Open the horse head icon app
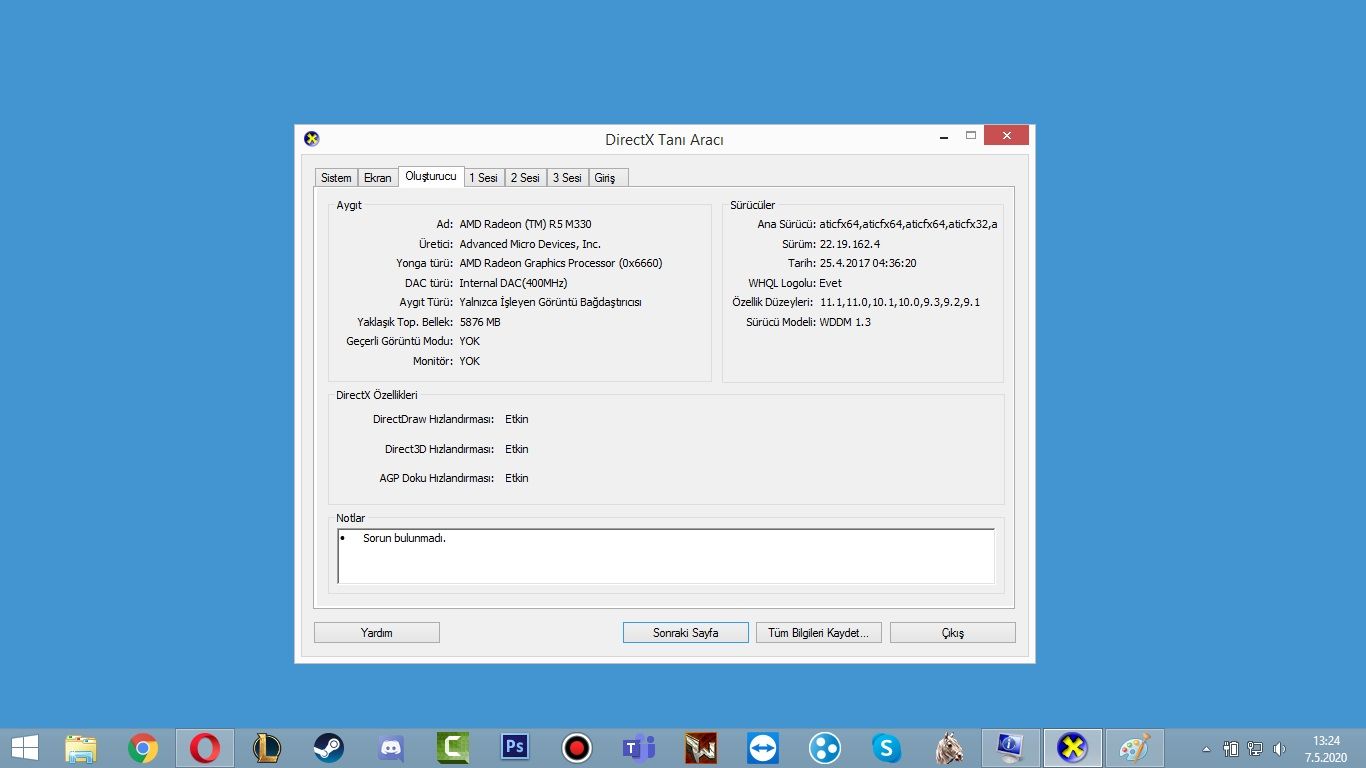The image size is (1366, 768). [949, 748]
